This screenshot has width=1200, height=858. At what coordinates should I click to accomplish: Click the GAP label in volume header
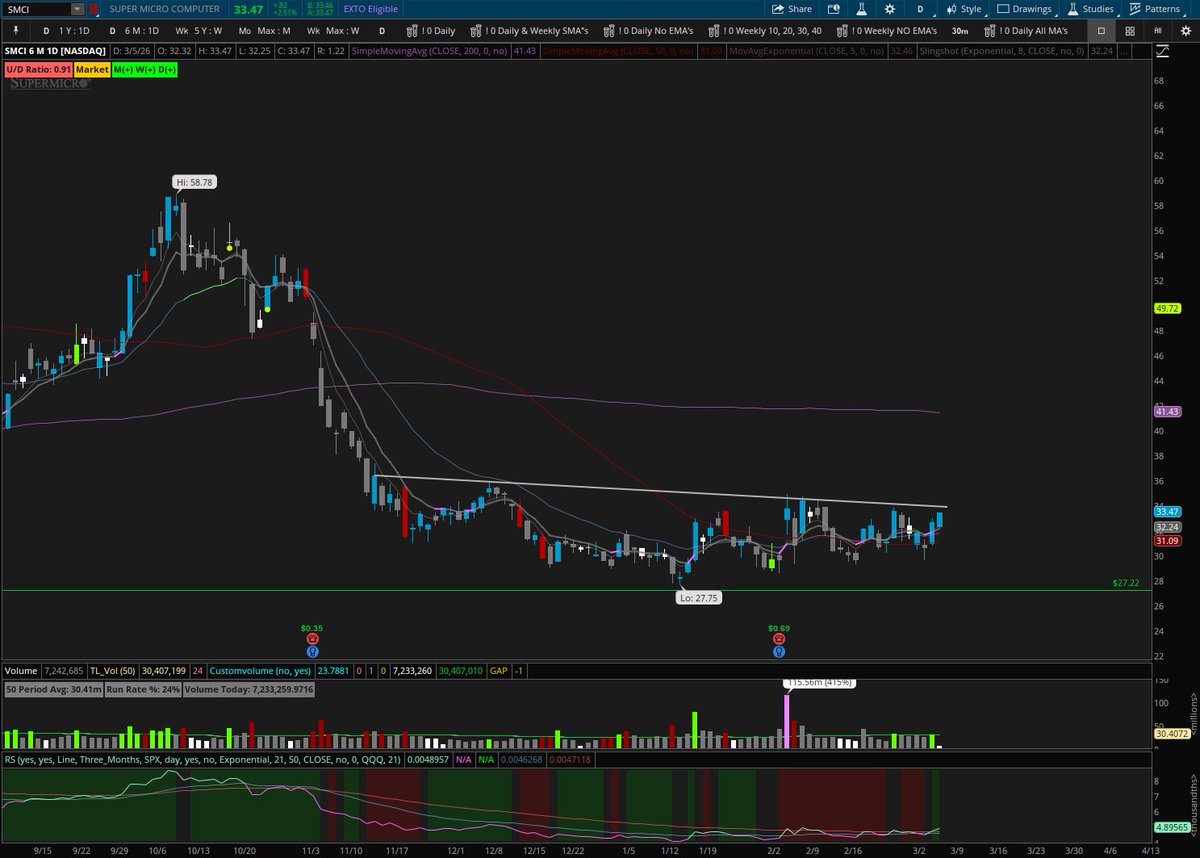click(x=498, y=670)
